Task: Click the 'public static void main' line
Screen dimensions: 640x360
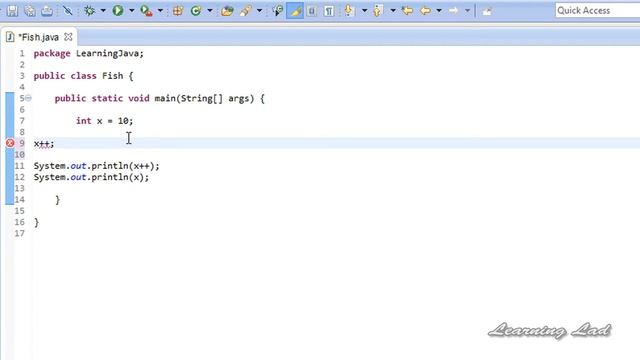Action: [160, 98]
